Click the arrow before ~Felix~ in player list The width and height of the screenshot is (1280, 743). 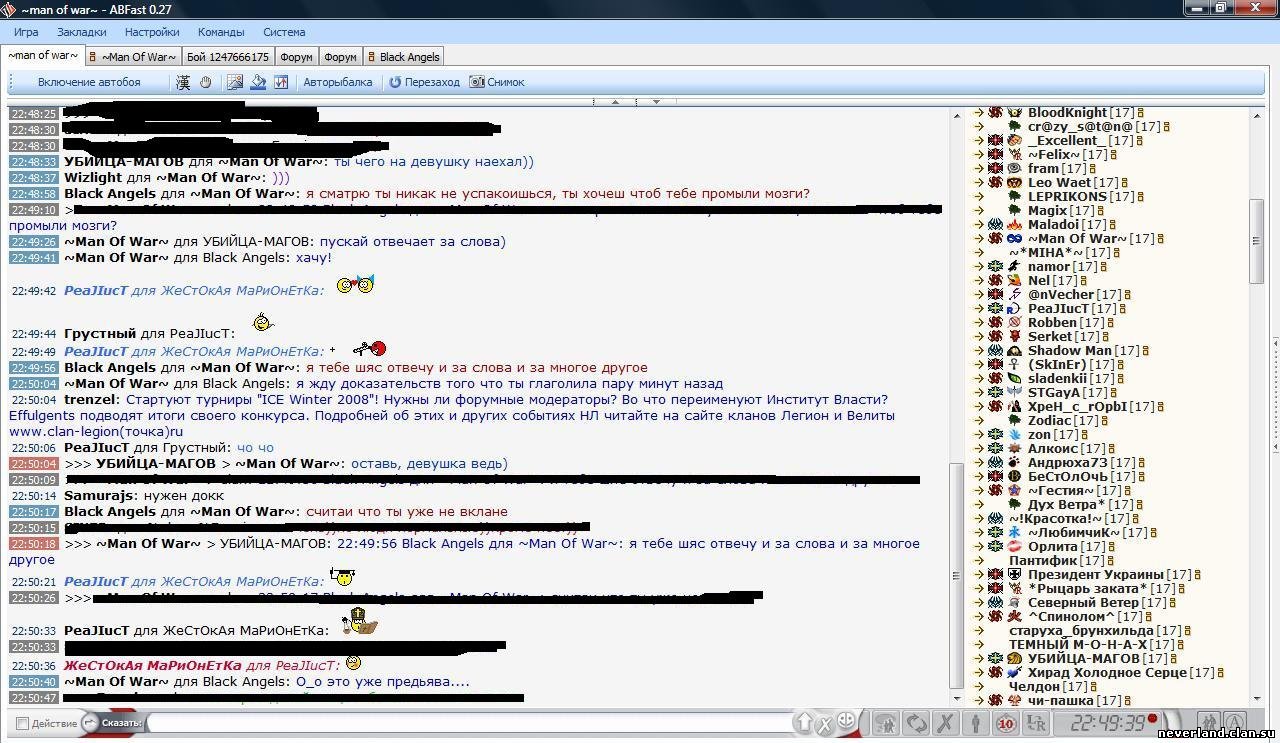[x=980, y=155]
